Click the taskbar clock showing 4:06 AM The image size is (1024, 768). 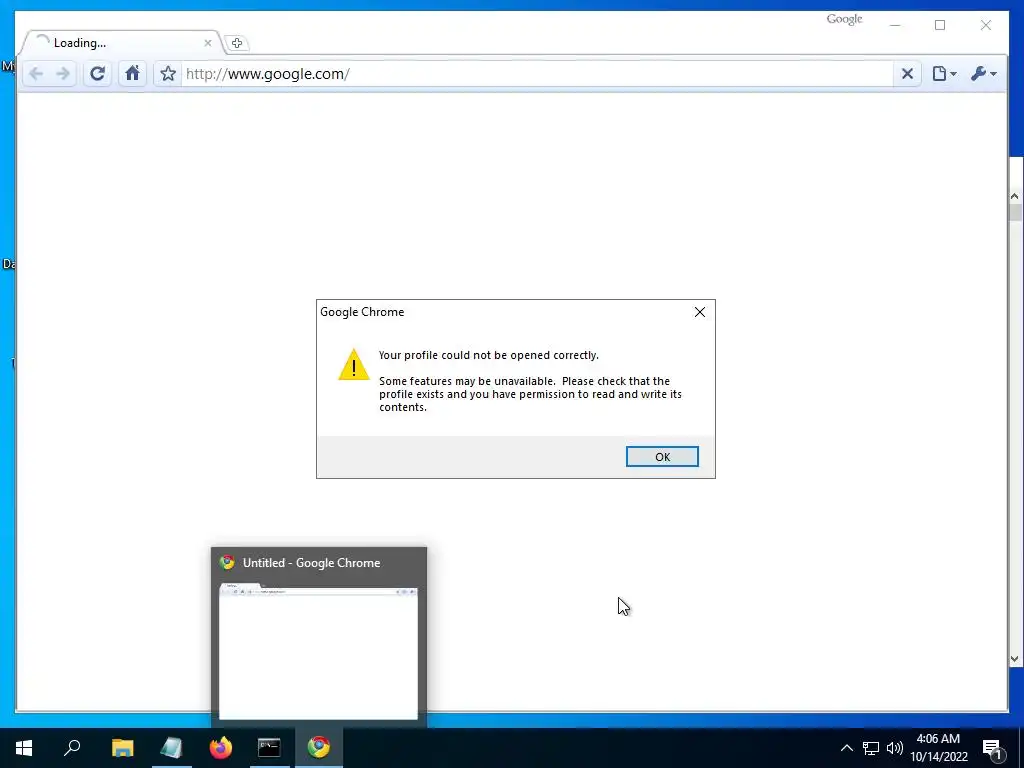point(938,748)
